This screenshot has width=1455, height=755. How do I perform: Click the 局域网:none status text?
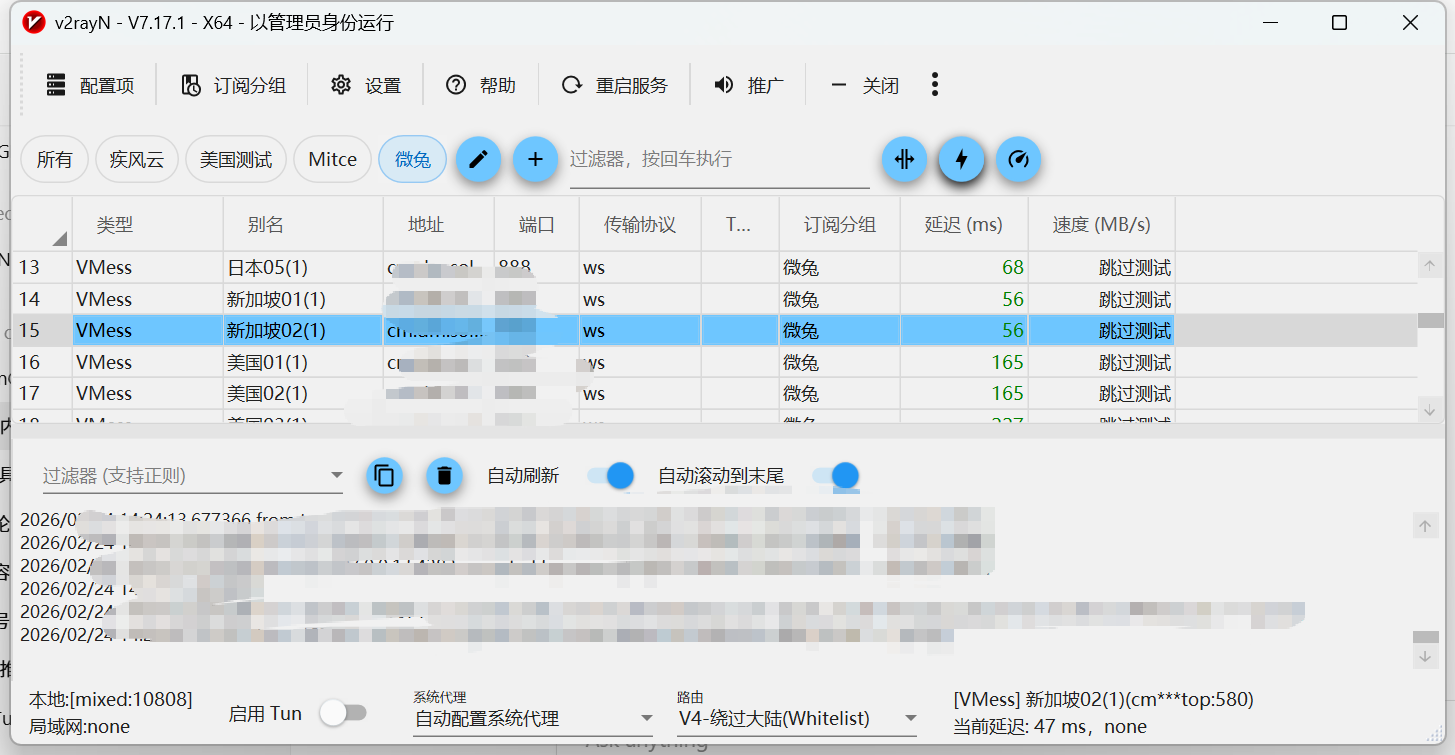click(x=80, y=727)
